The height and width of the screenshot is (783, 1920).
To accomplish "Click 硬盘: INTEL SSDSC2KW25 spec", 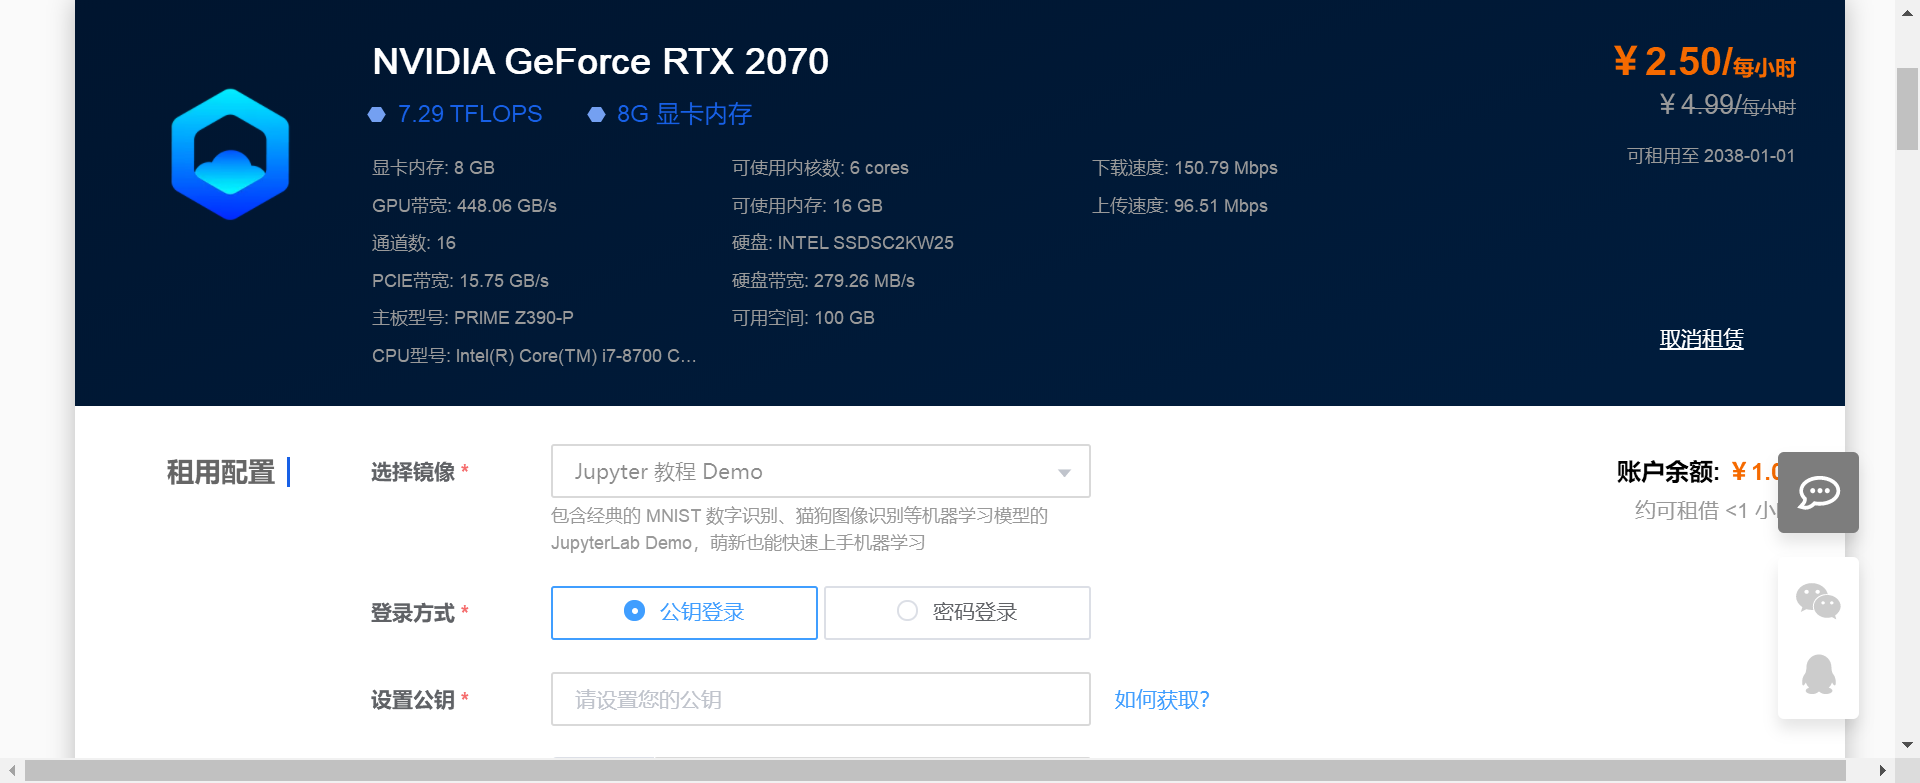I will point(842,243).
